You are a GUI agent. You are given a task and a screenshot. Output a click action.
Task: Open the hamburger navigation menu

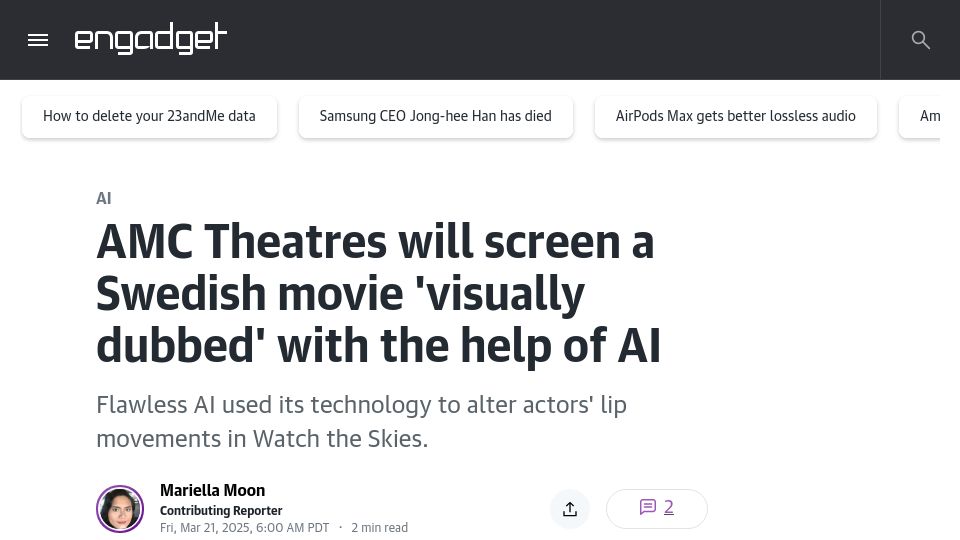pyautogui.click(x=38, y=40)
